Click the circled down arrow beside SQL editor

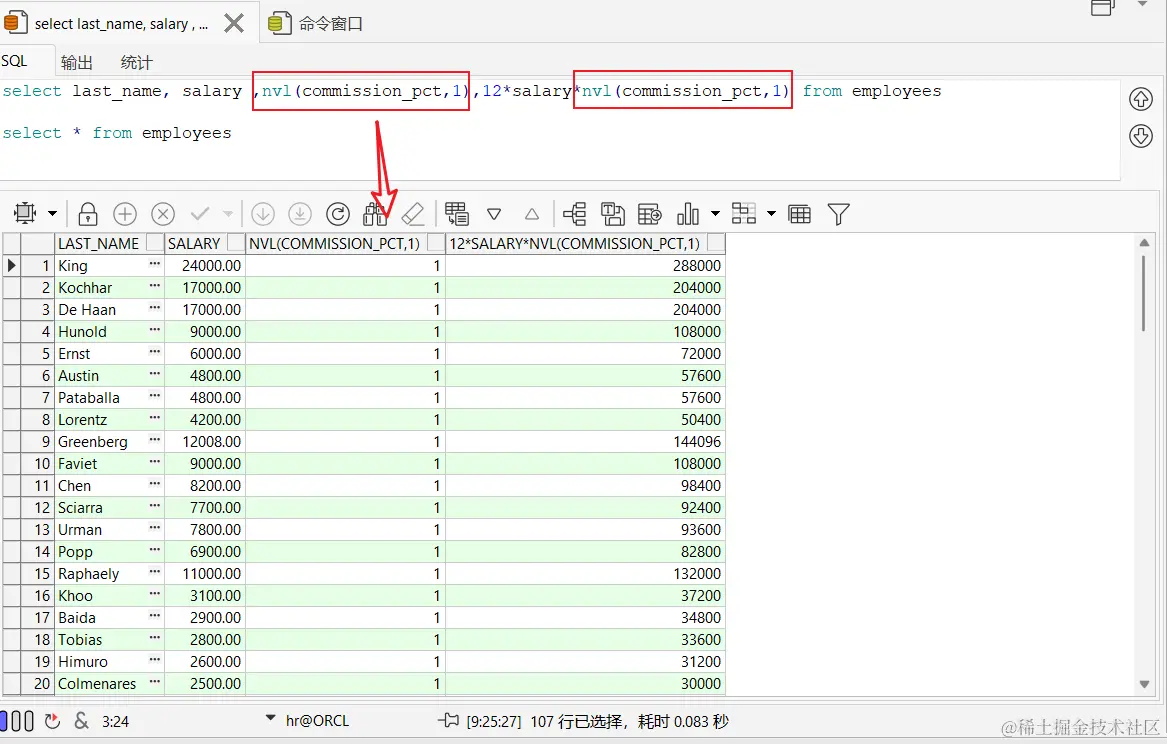[1141, 135]
